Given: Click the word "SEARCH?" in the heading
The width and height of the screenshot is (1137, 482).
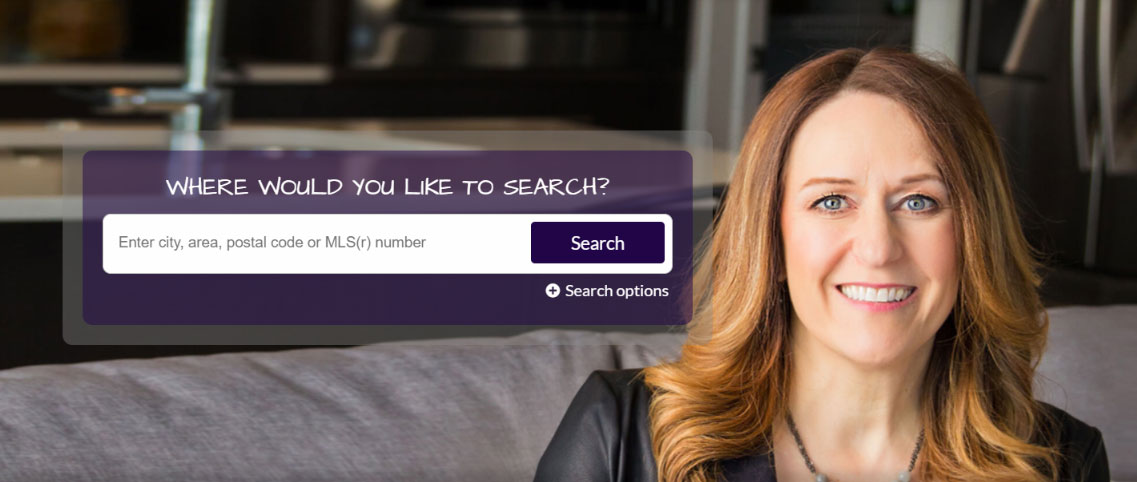Looking at the screenshot, I should tap(556, 187).
